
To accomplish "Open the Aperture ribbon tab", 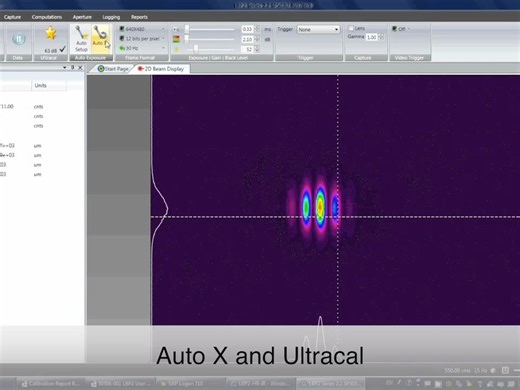I will (82, 17).
